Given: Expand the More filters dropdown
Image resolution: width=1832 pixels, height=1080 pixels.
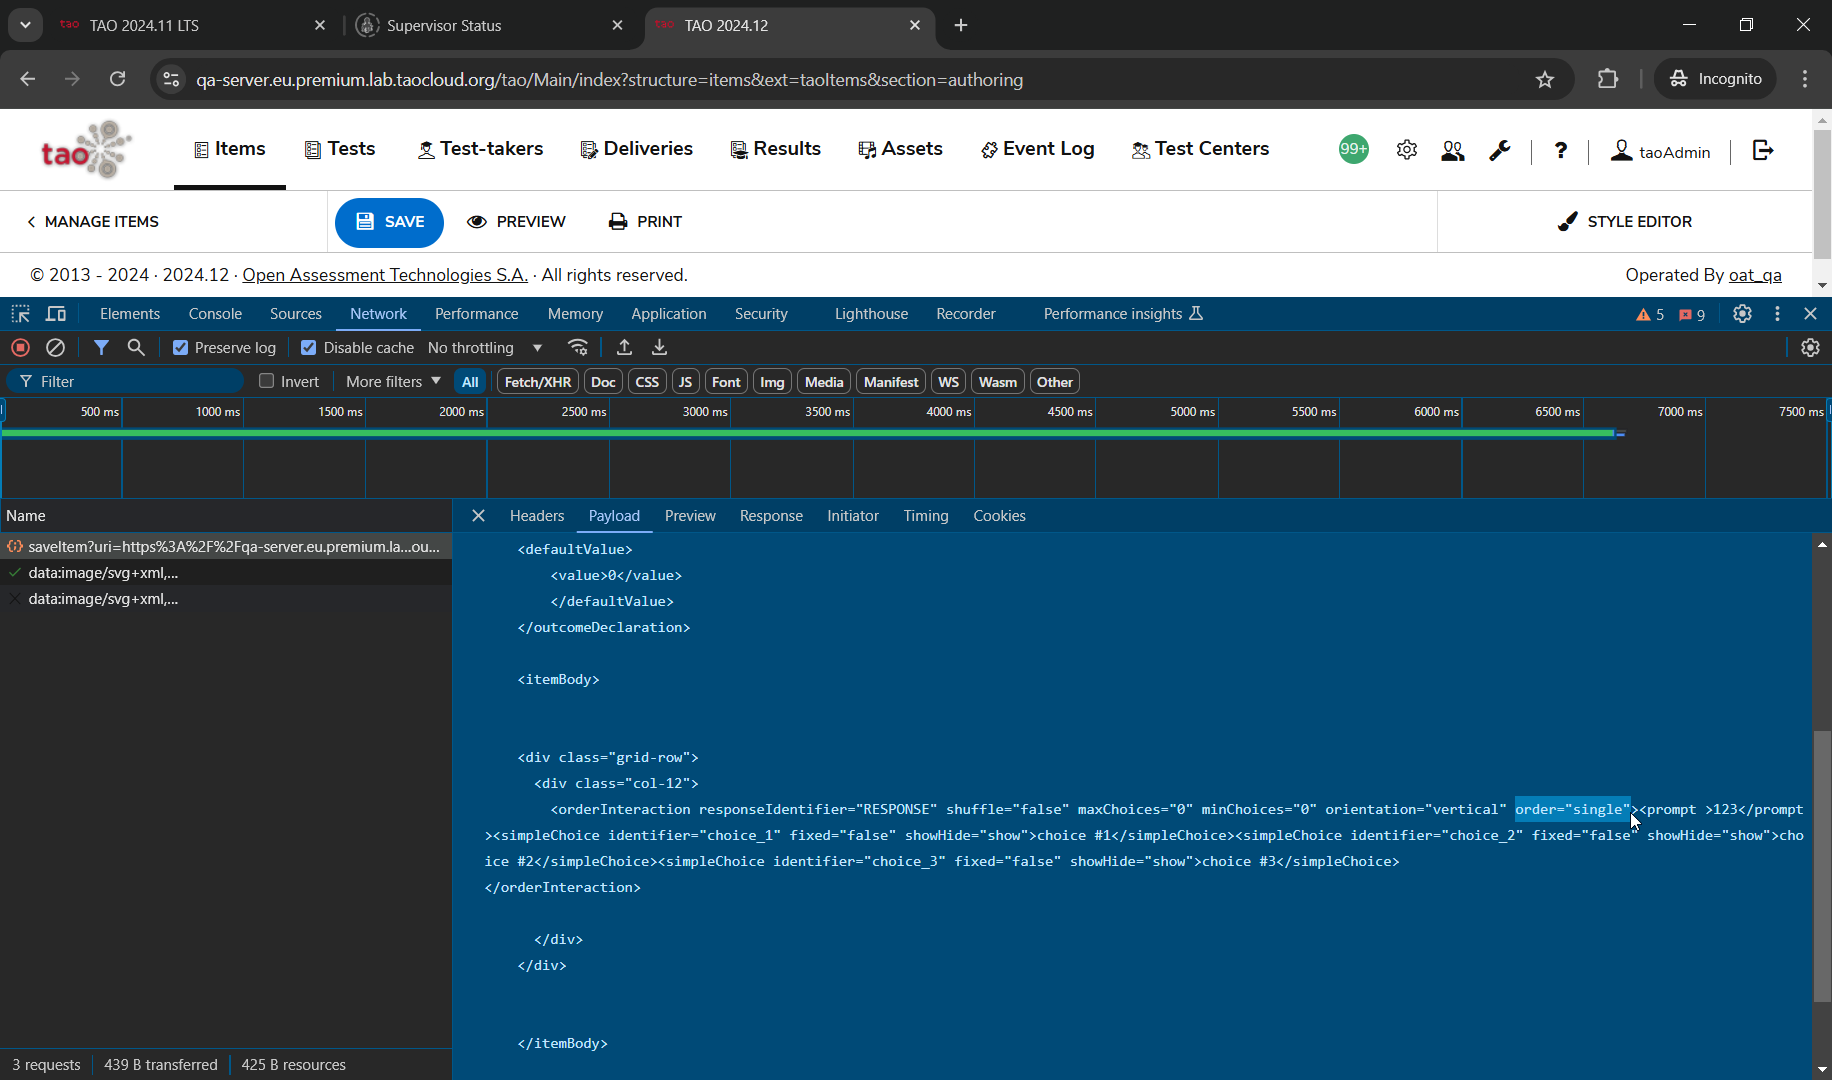Looking at the screenshot, I should (393, 382).
